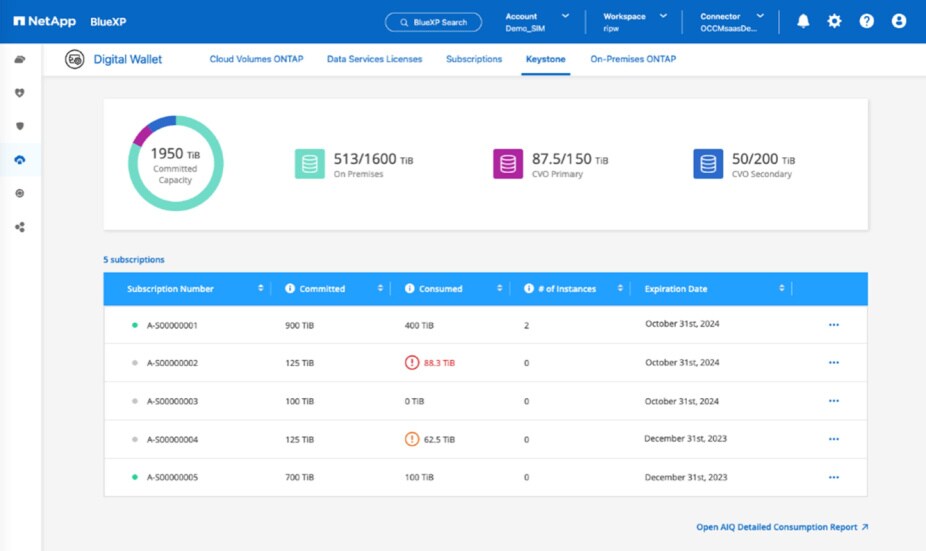The image size is (926, 551).
Task: Click the BlueXP Search field
Action: (x=433, y=22)
